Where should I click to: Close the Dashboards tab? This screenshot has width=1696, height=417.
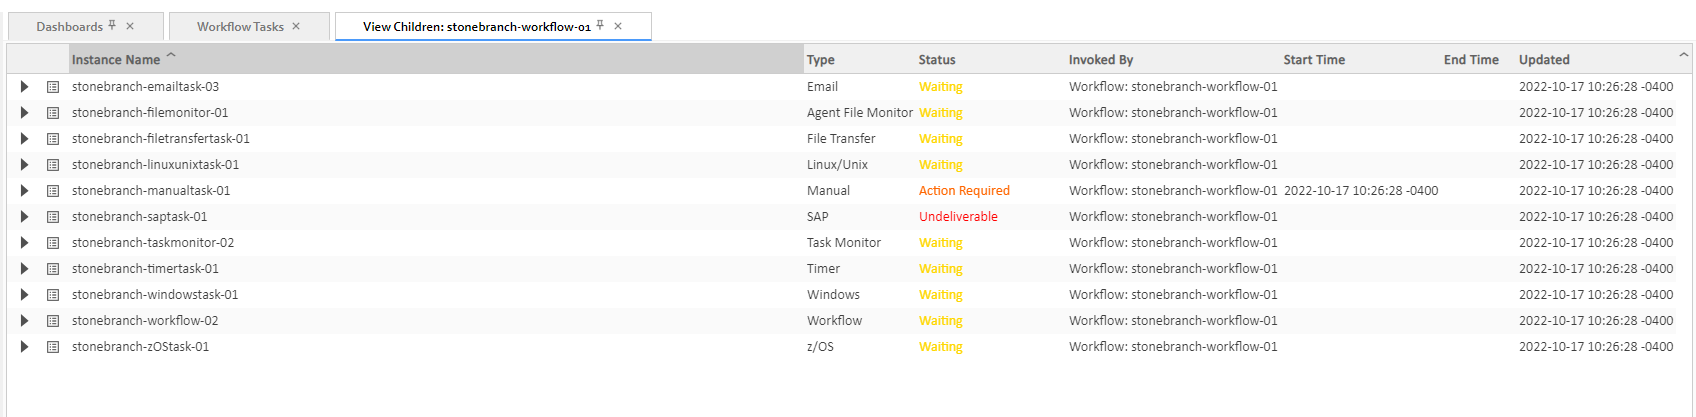[130, 27]
